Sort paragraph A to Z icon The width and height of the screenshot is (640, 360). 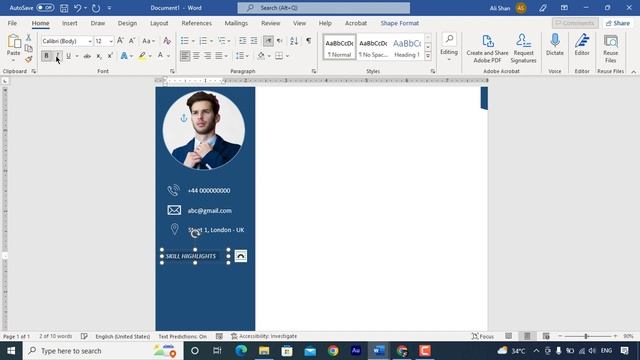tap(294, 41)
